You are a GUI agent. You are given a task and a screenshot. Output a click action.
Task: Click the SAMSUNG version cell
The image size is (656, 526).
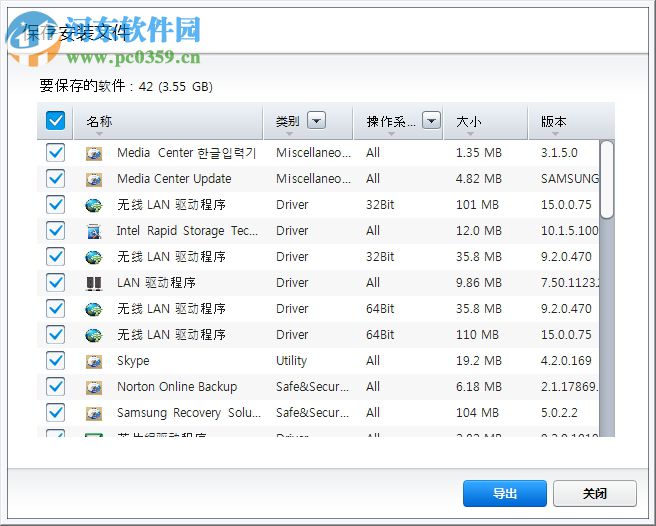tap(570, 179)
